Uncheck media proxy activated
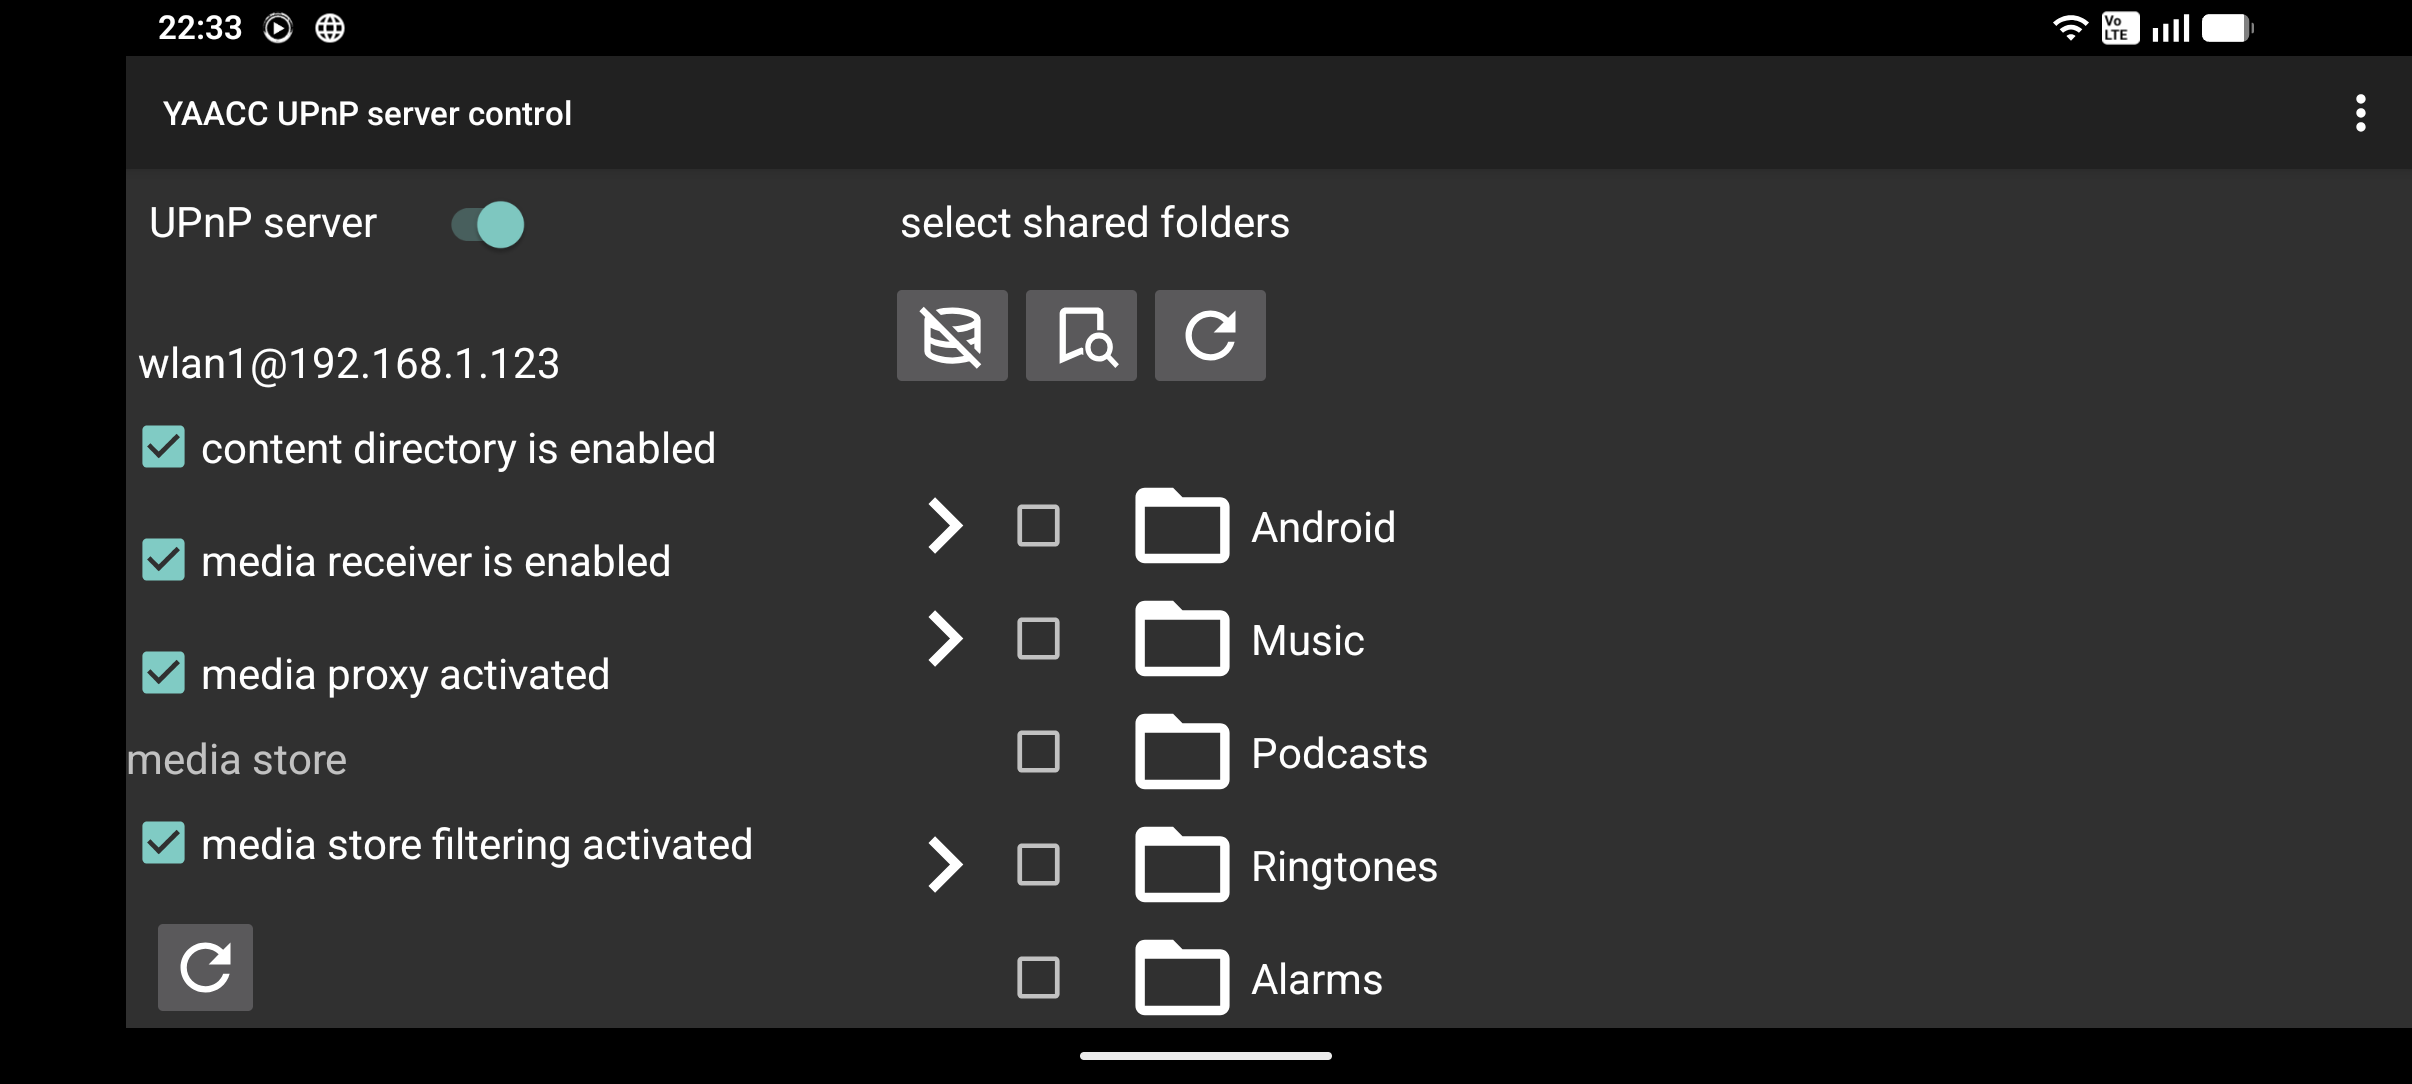The width and height of the screenshot is (2412, 1084). pyautogui.click(x=164, y=674)
